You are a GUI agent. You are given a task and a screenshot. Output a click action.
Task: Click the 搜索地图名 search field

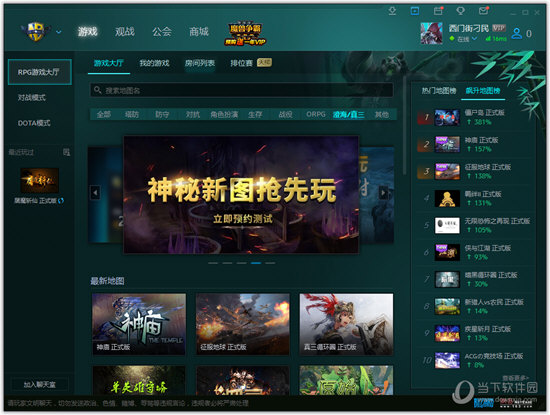tap(241, 90)
